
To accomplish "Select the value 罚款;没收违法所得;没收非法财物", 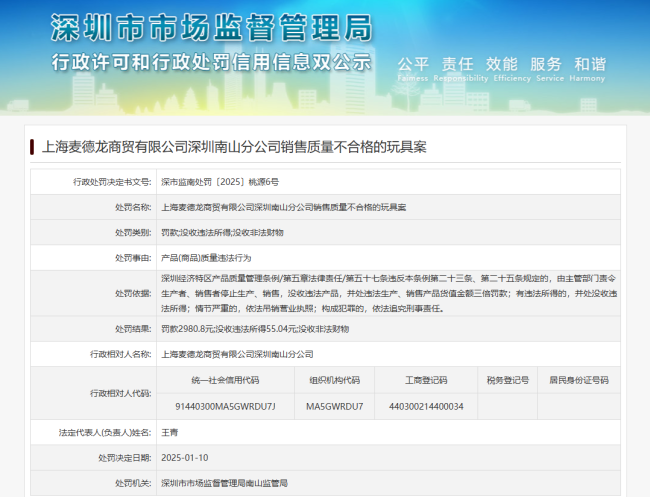I will [x=222, y=233].
